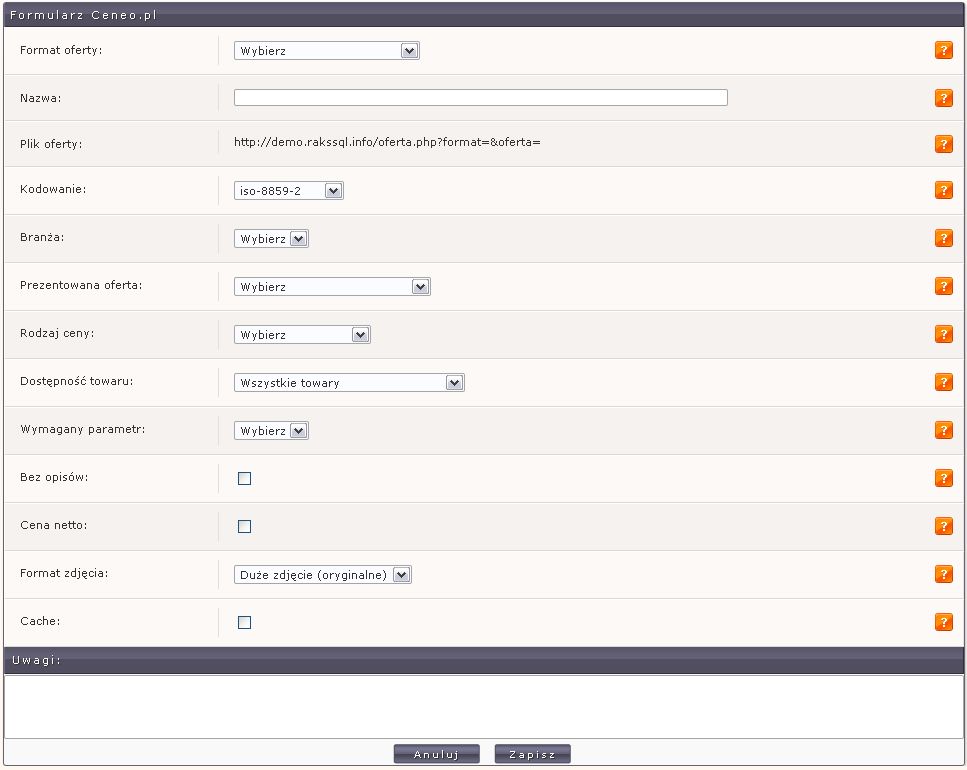Click help icon next to Format oferty

coord(943,50)
